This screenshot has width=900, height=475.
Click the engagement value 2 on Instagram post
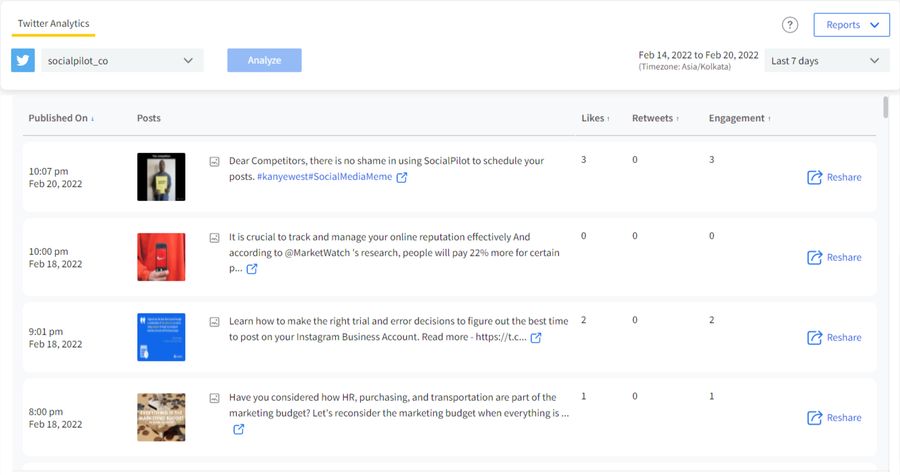tap(711, 320)
